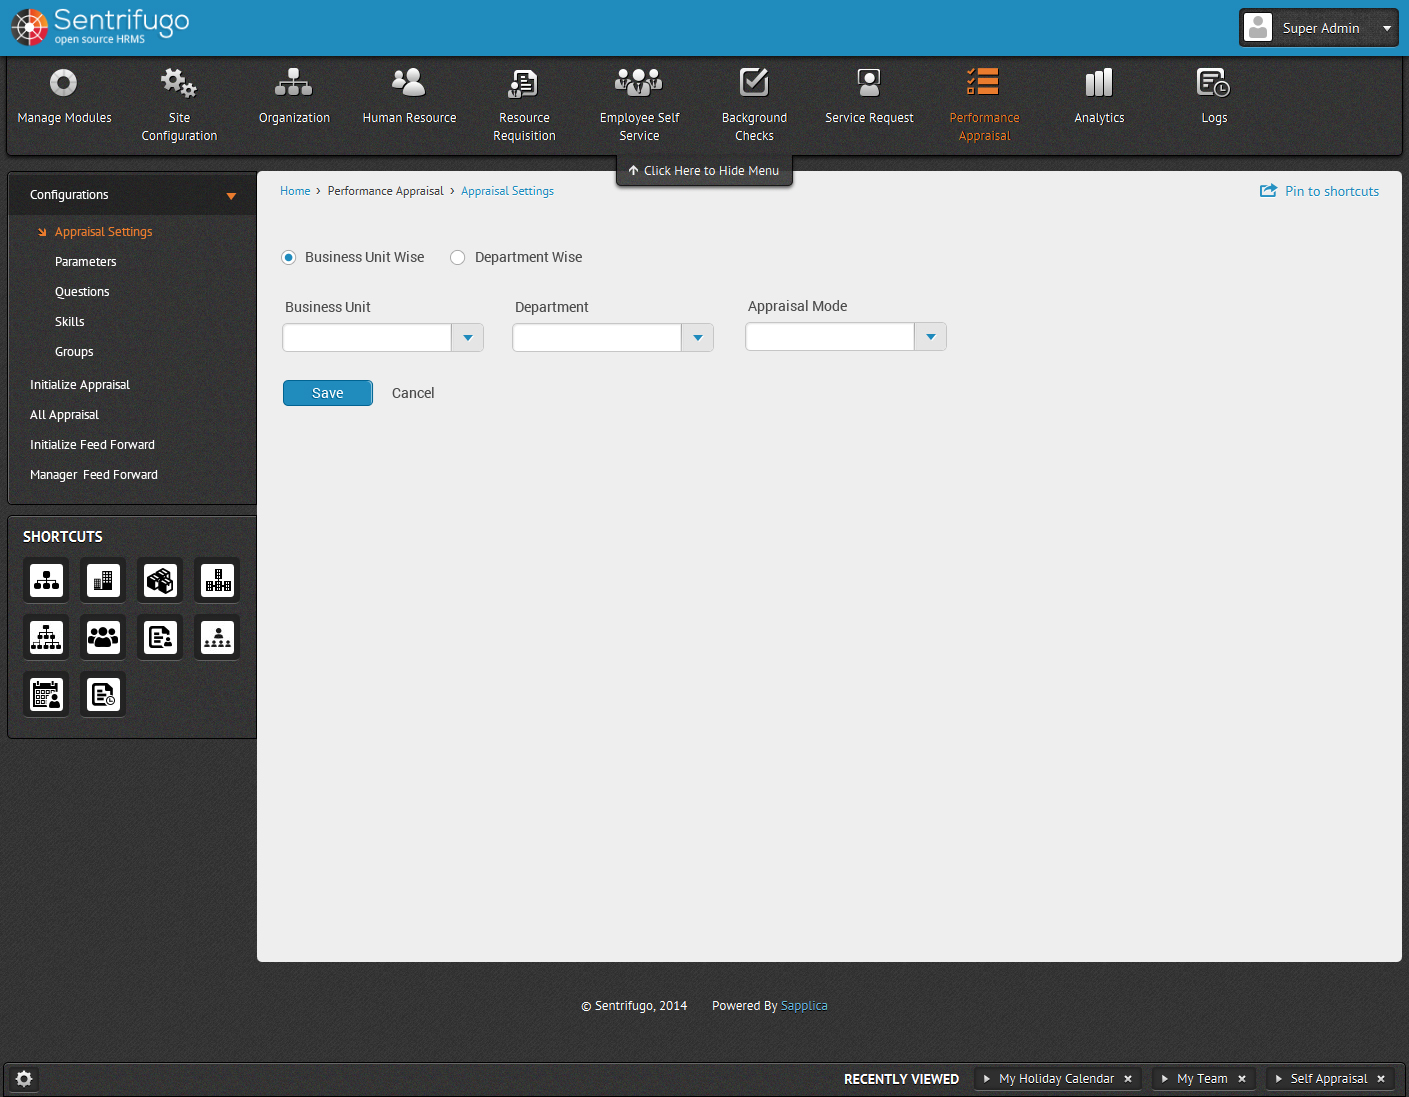Open the Super Admin user dropdown

pyautogui.click(x=1386, y=28)
